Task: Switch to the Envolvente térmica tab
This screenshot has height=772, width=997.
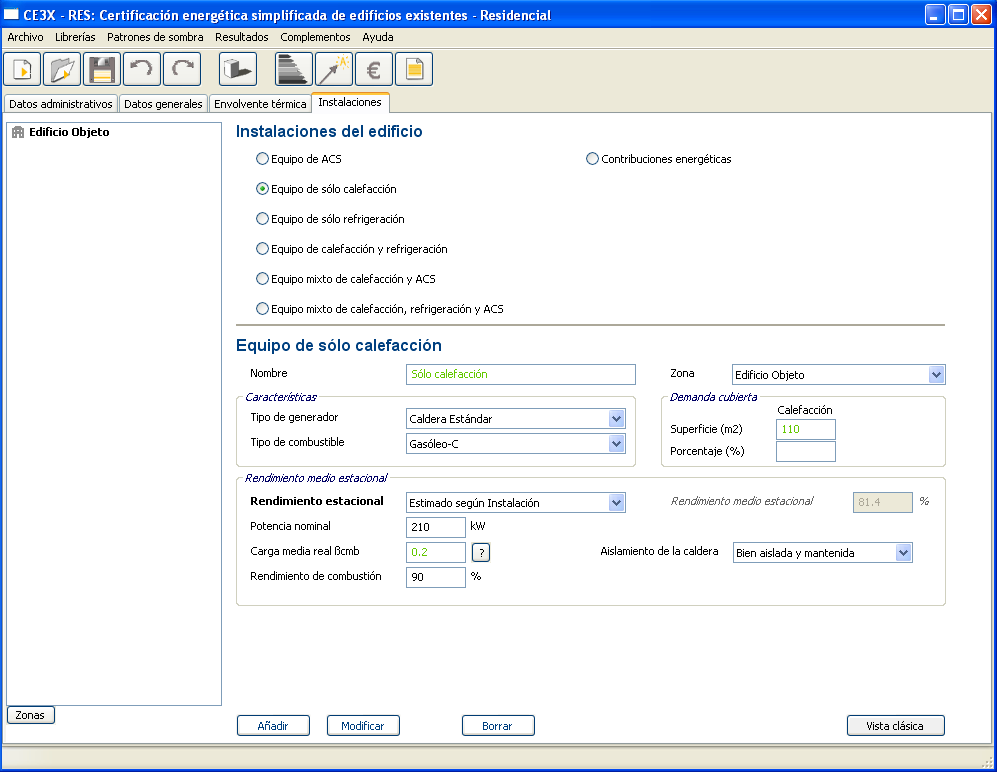Action: coord(260,104)
